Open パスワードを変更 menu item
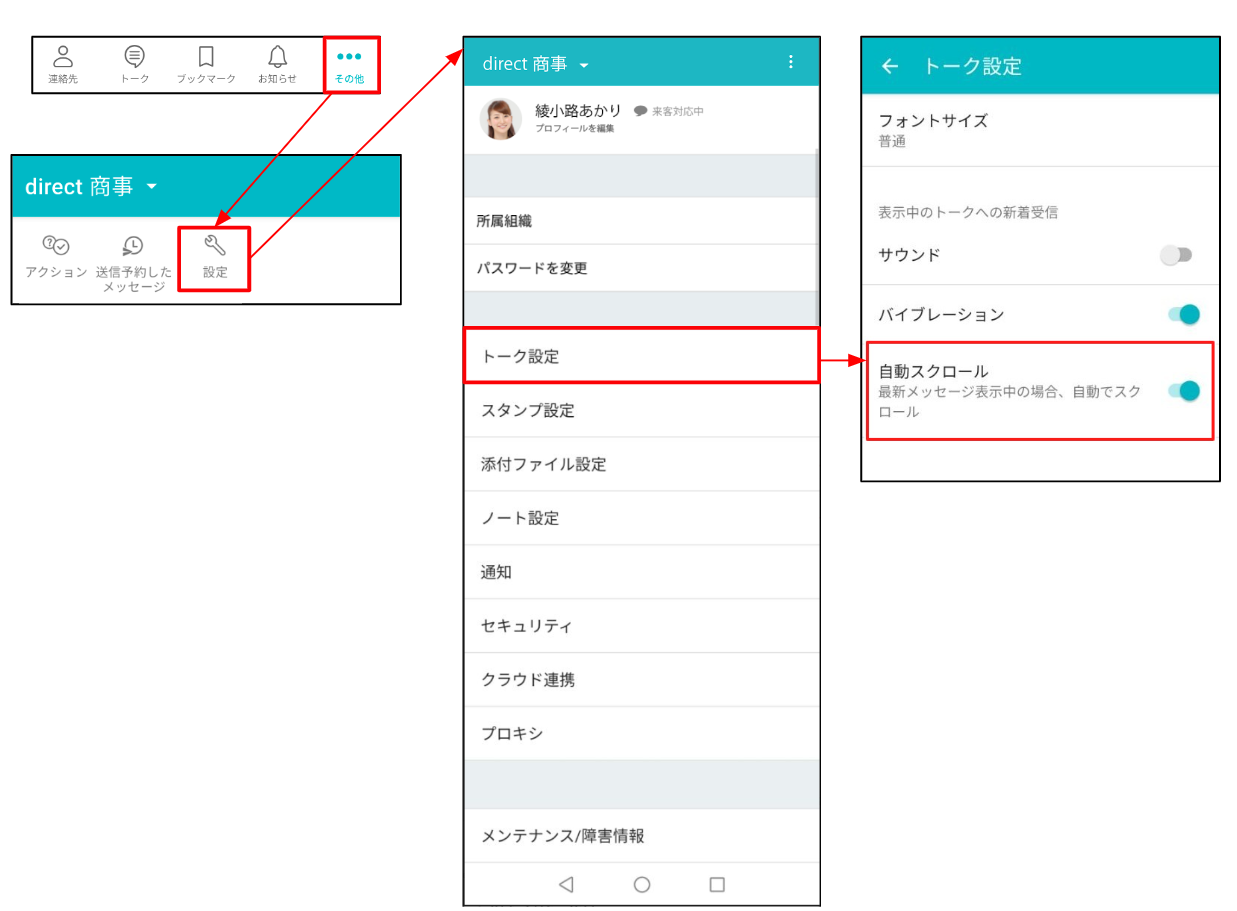 [x=640, y=268]
